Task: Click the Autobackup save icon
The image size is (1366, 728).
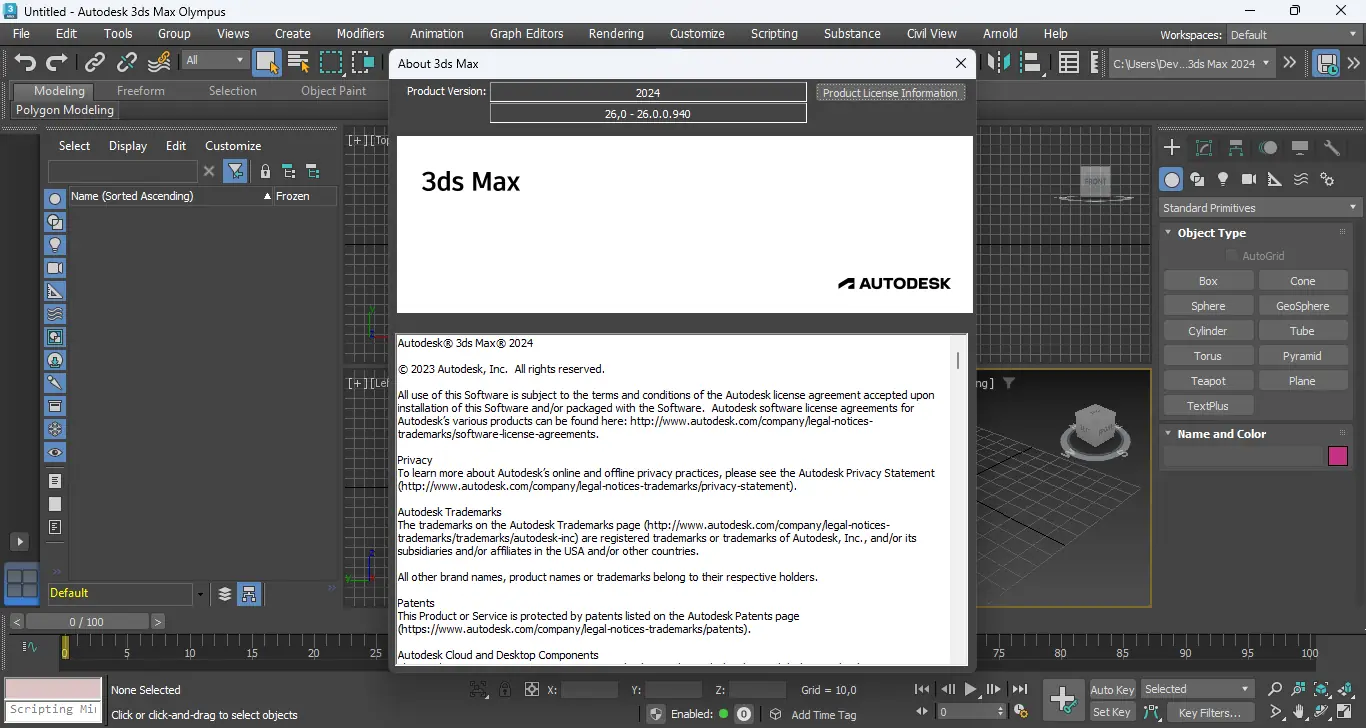Action: (1327, 63)
